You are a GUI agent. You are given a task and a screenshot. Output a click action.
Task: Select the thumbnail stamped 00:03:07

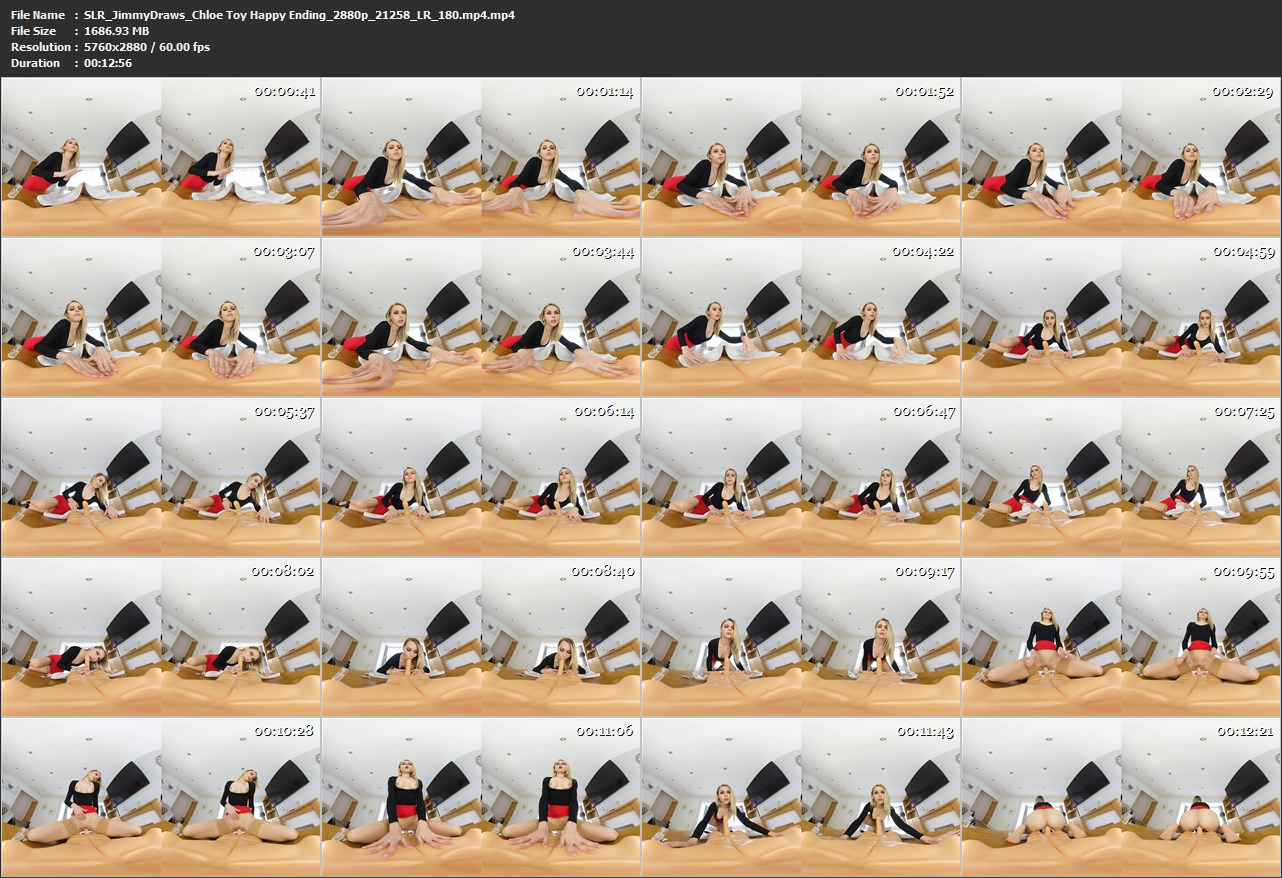[x=161, y=317]
